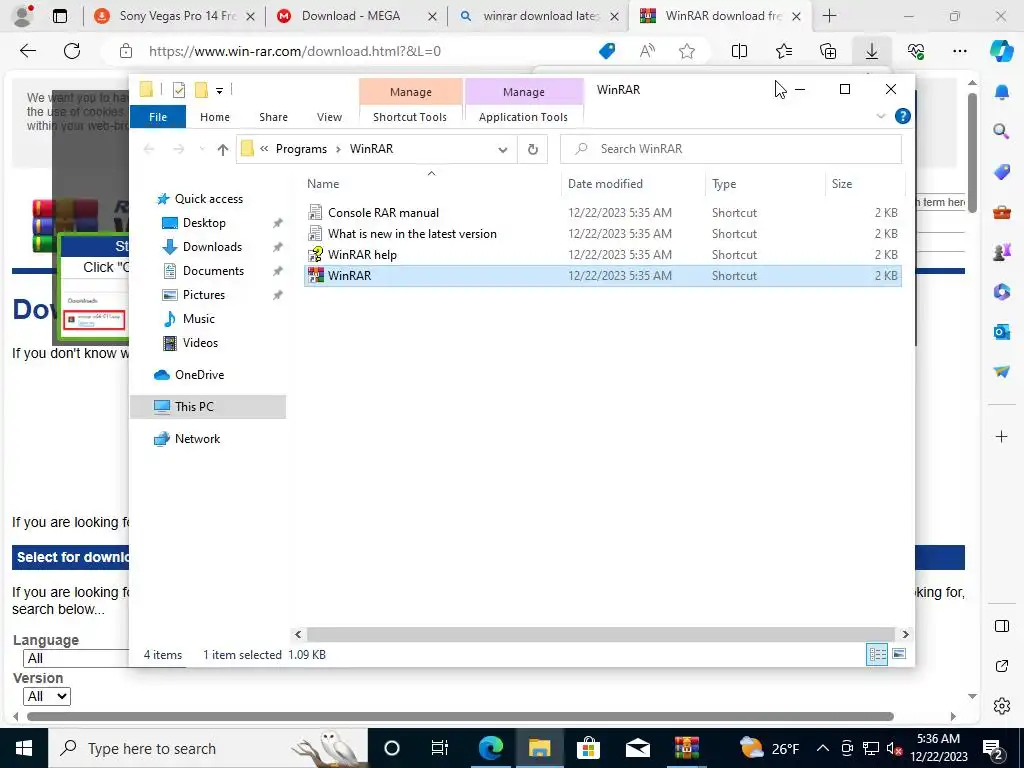Open Edge downloads panel icon
This screenshot has width=1024, height=768.
[871, 51]
